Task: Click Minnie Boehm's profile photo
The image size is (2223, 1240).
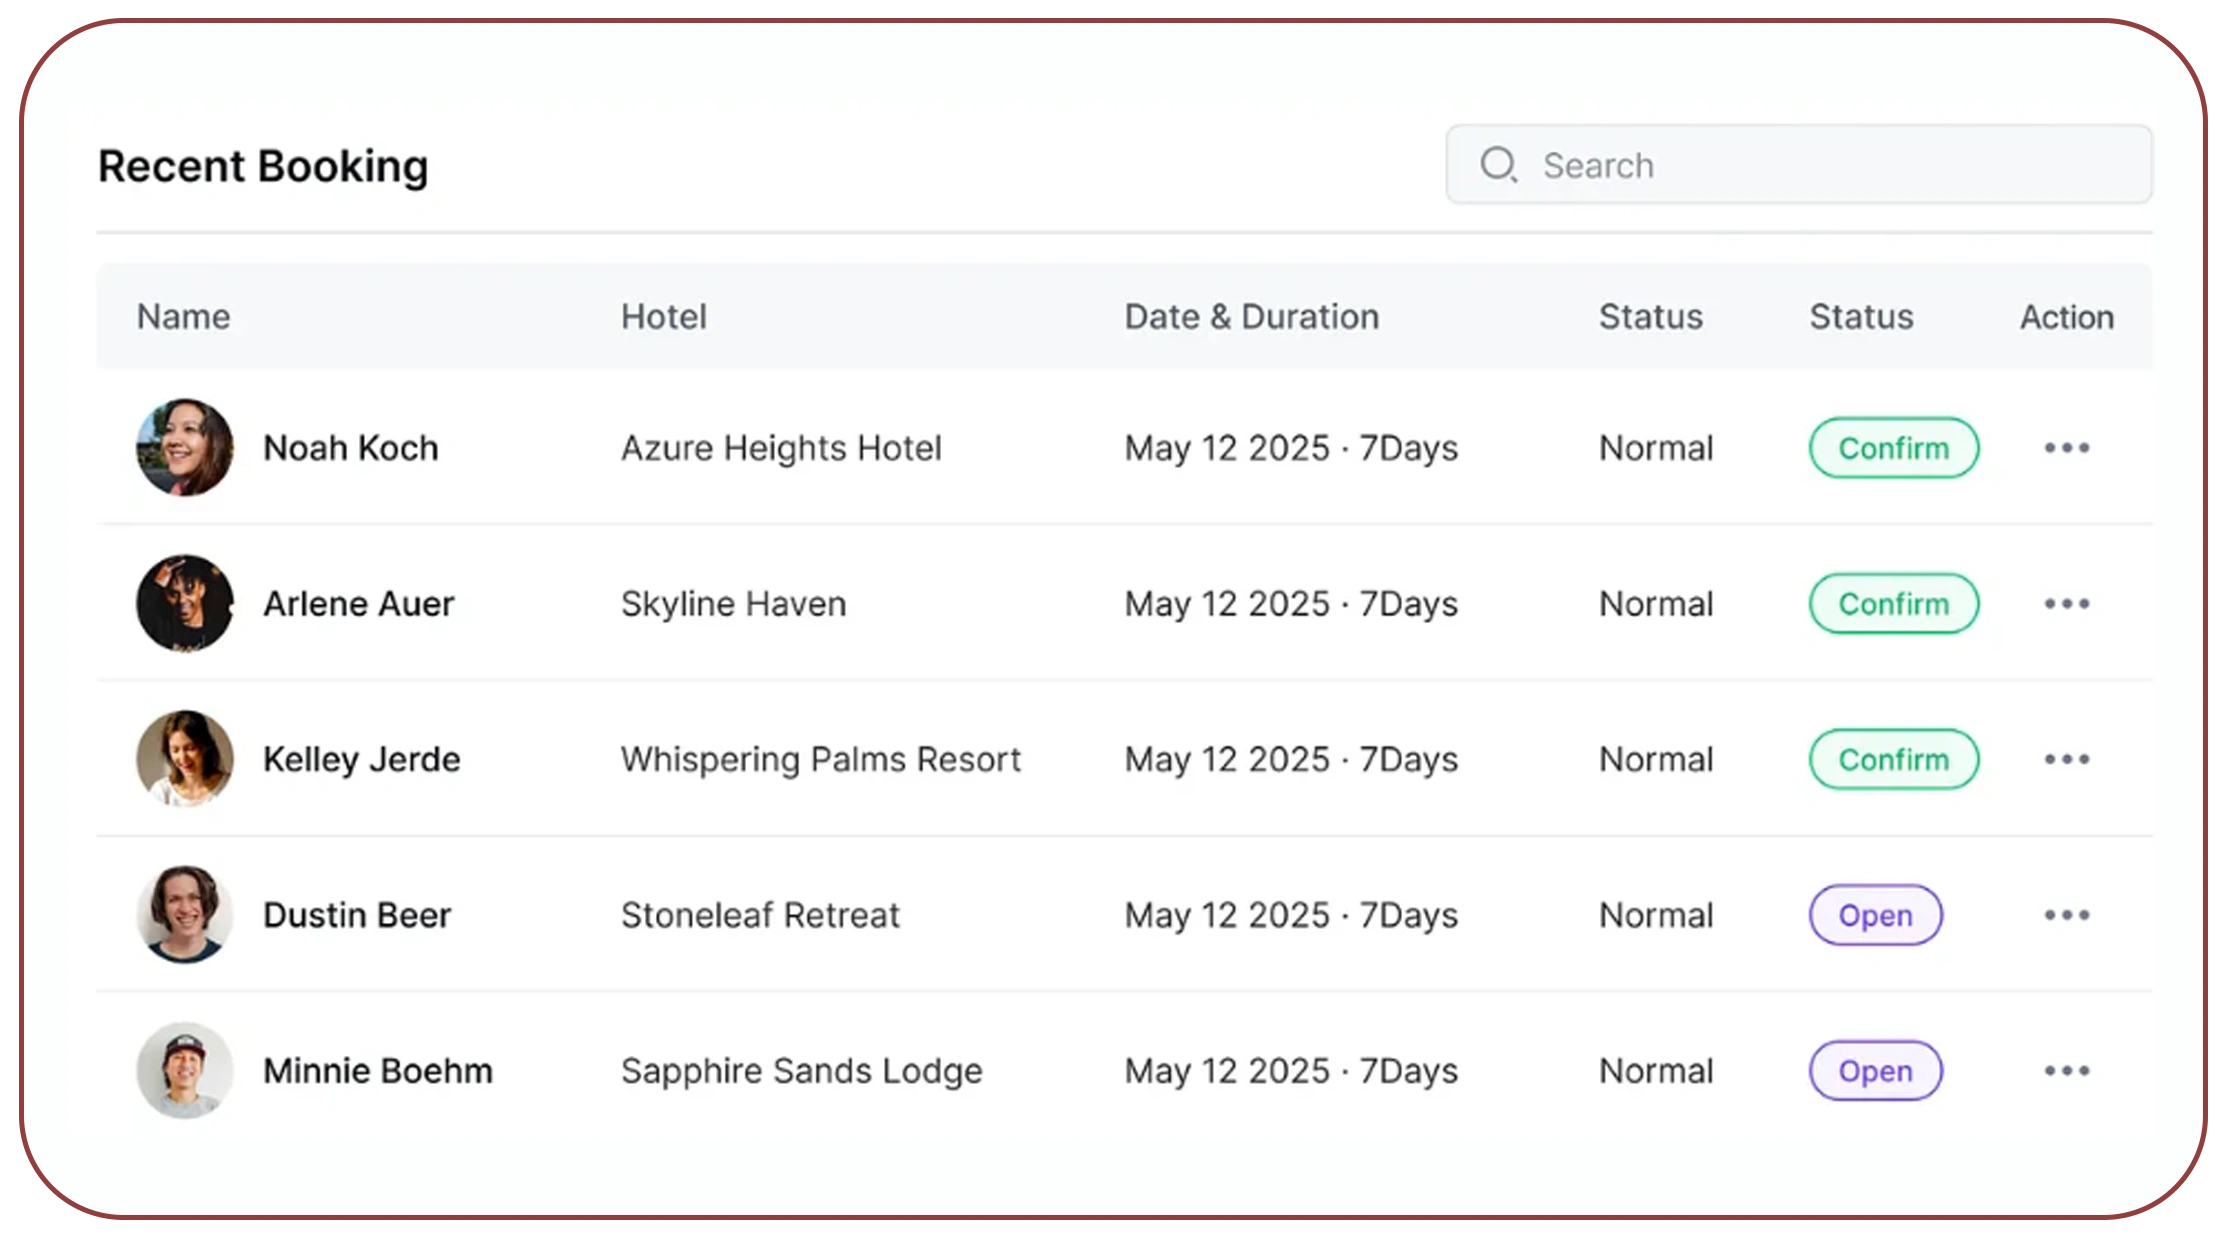Action: pos(185,1071)
